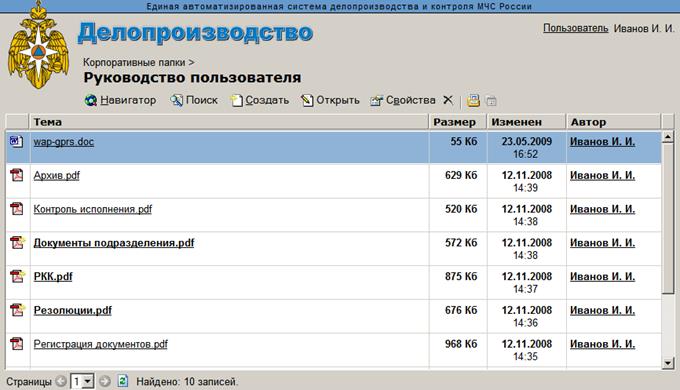The width and height of the screenshot is (680, 390).
Task: Click the Word icon of wap-gprs.doc
Action: pos(16,141)
